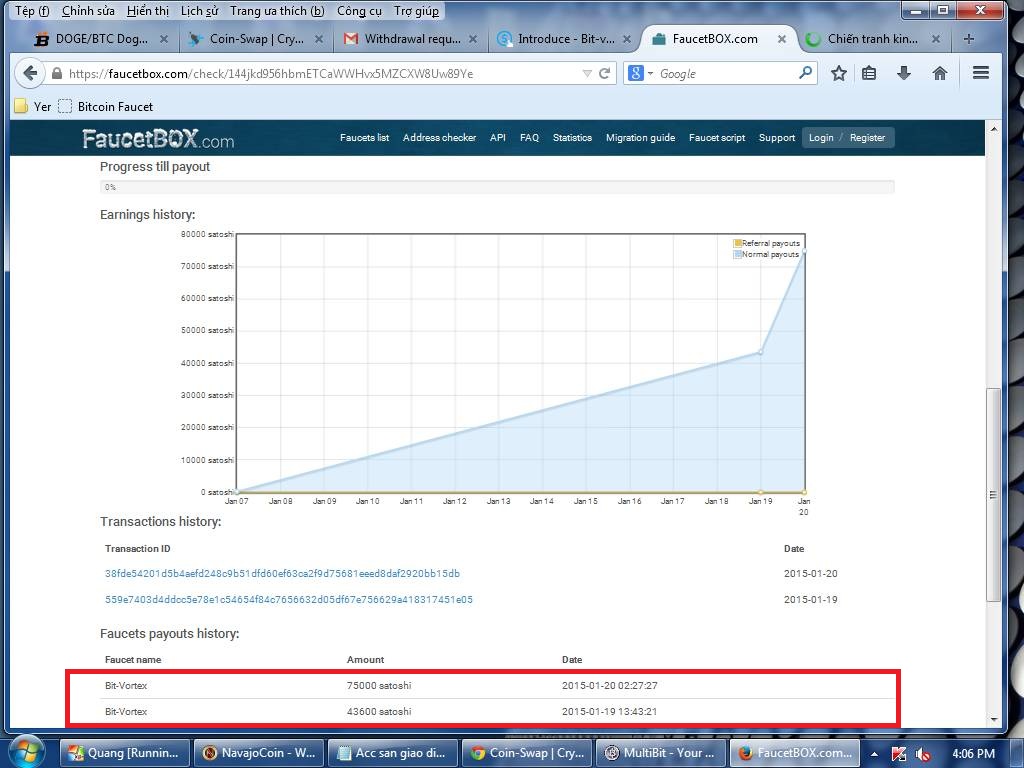Go to the browser home icon

click(940, 73)
